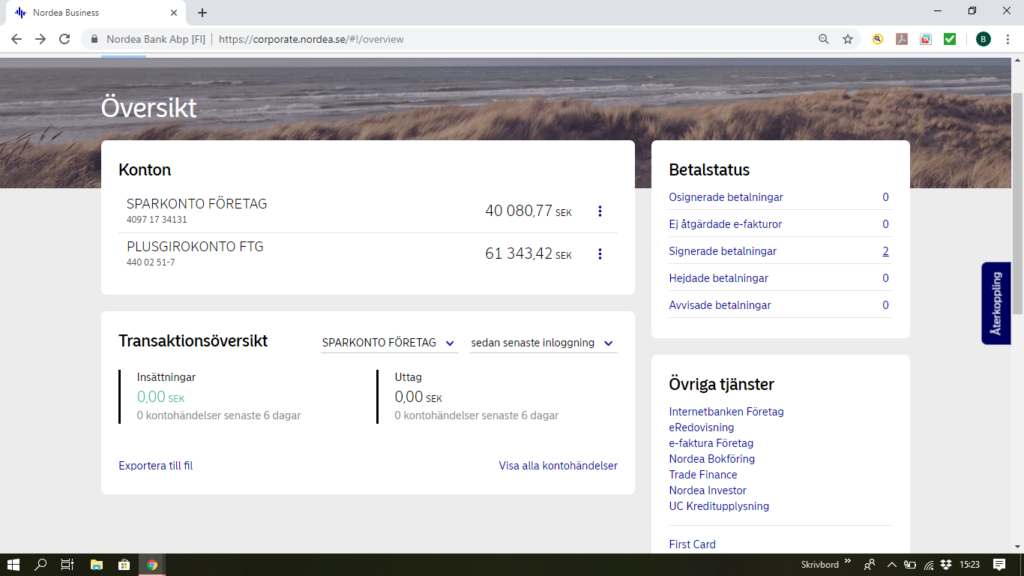This screenshot has width=1024, height=576.
Task: Open network tray icon
Action: point(928,565)
